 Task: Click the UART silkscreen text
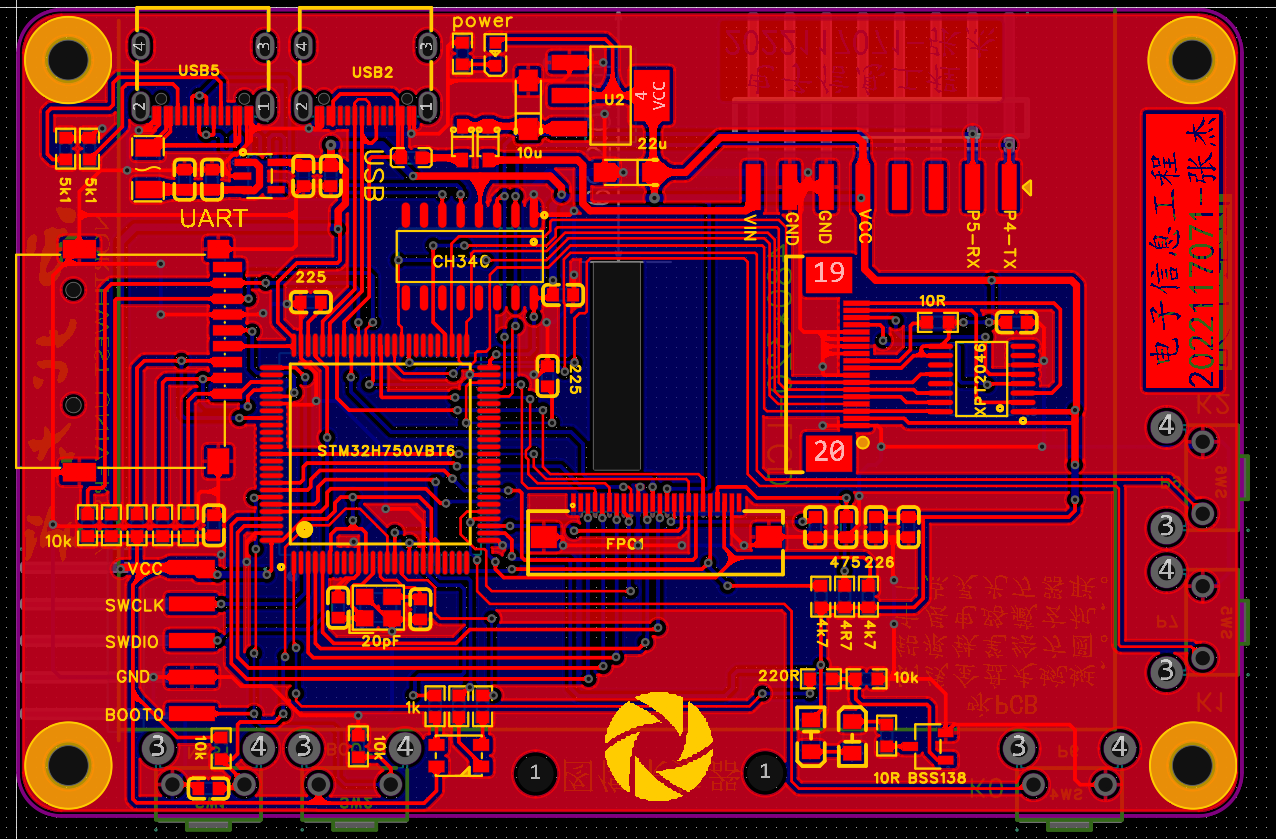[213, 218]
